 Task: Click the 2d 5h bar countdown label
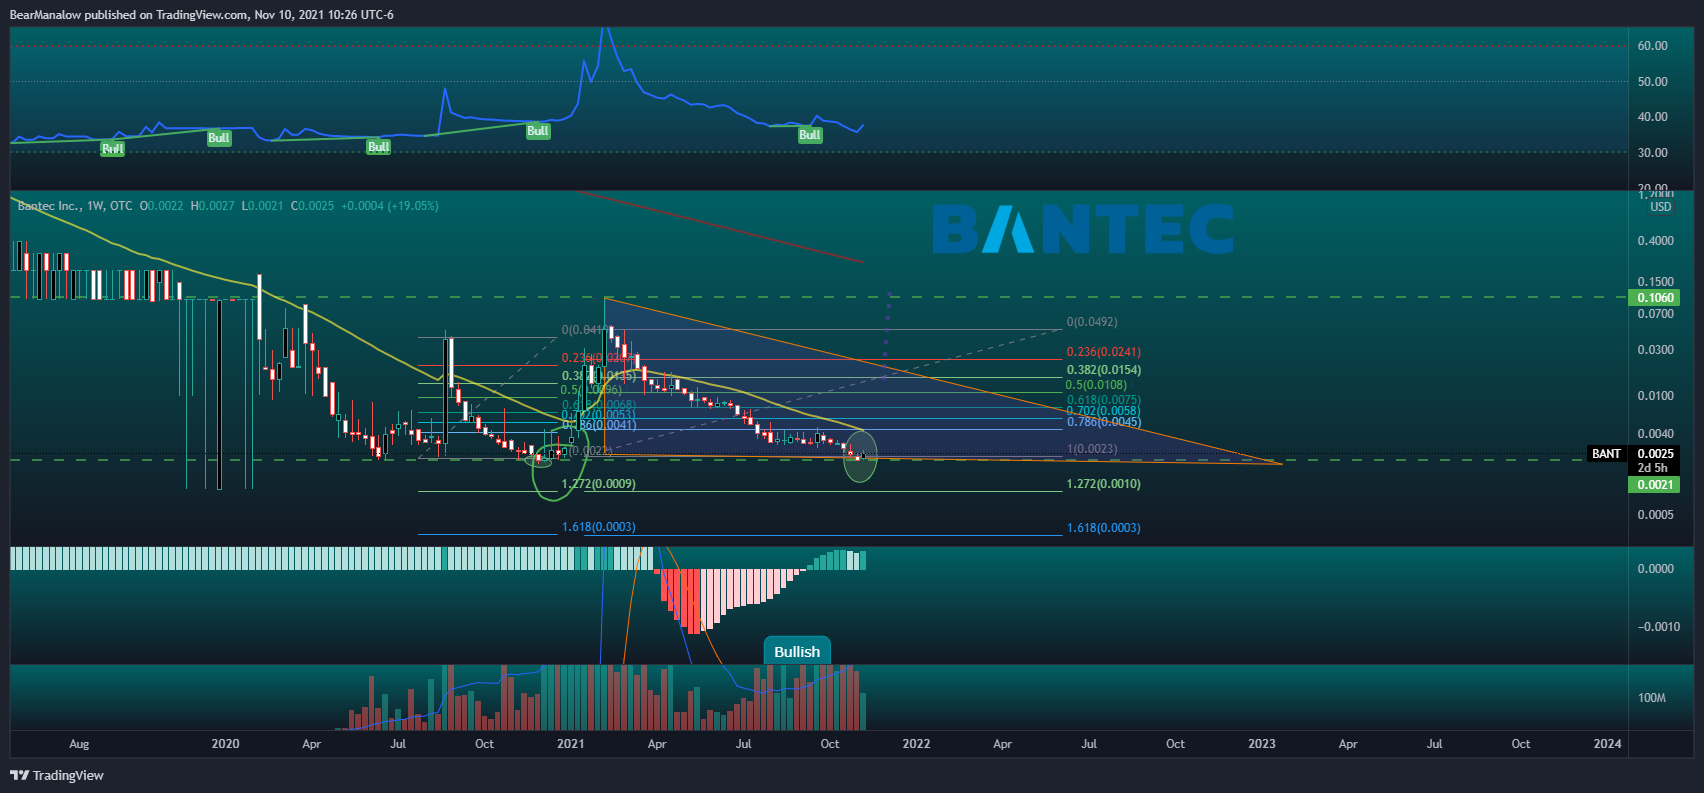pyautogui.click(x=1653, y=468)
